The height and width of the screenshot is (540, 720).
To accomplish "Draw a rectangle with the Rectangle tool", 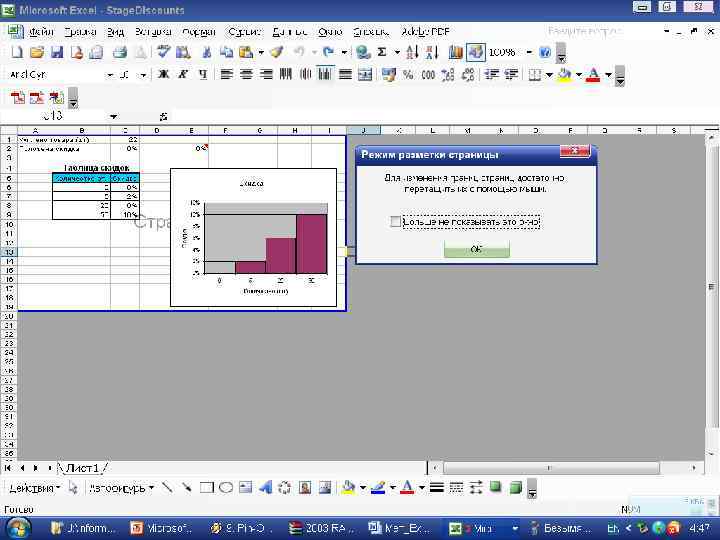I will tap(207, 487).
